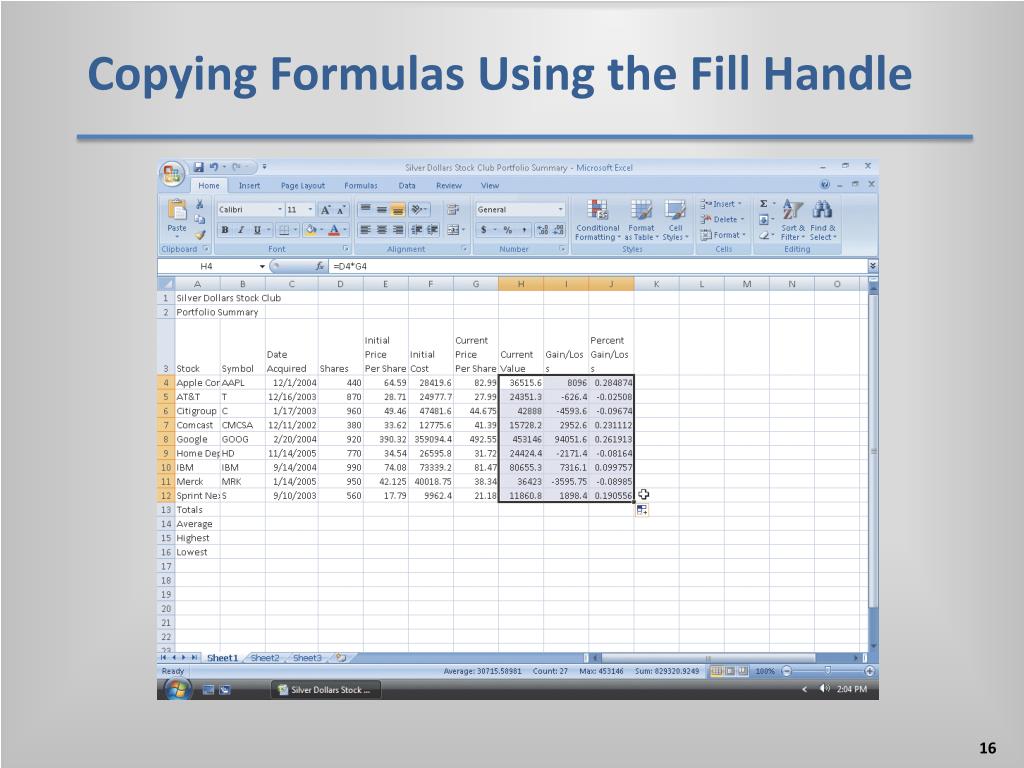Click Silver Dollars Stock taskbar button
This screenshot has width=1024, height=768.
325,690
